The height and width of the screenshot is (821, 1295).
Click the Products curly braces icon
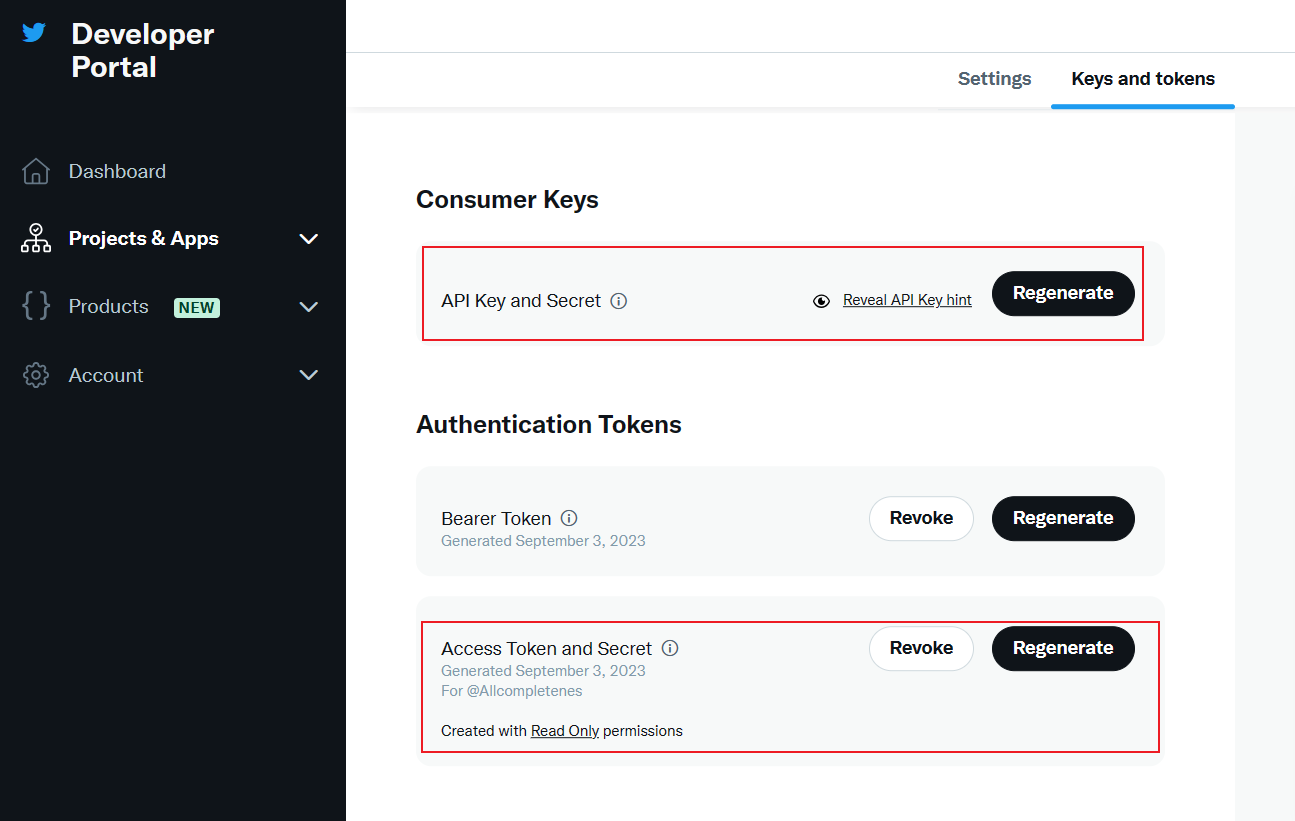pyautogui.click(x=36, y=307)
